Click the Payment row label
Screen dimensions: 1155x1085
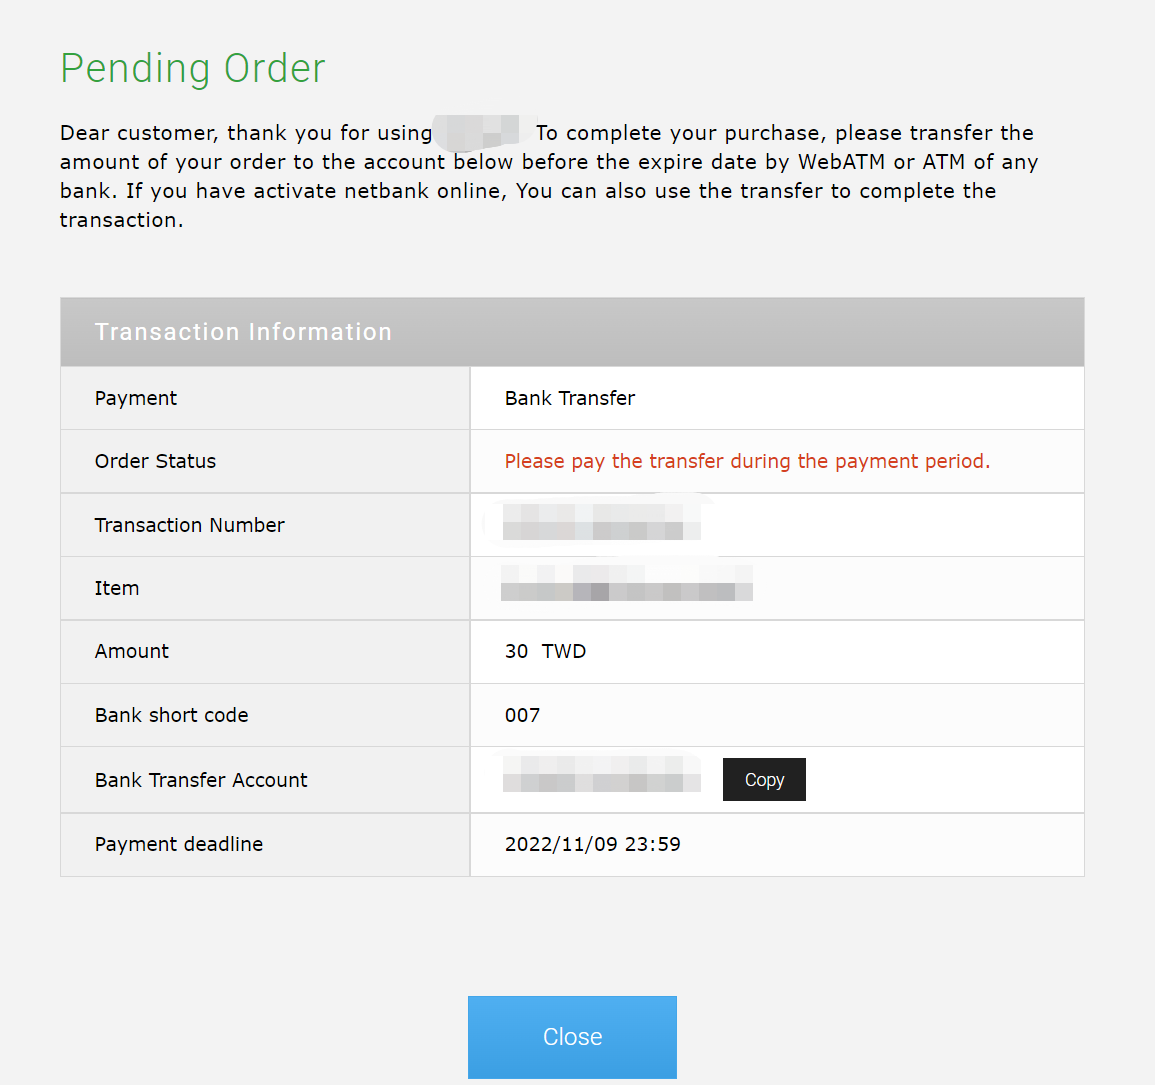point(135,398)
